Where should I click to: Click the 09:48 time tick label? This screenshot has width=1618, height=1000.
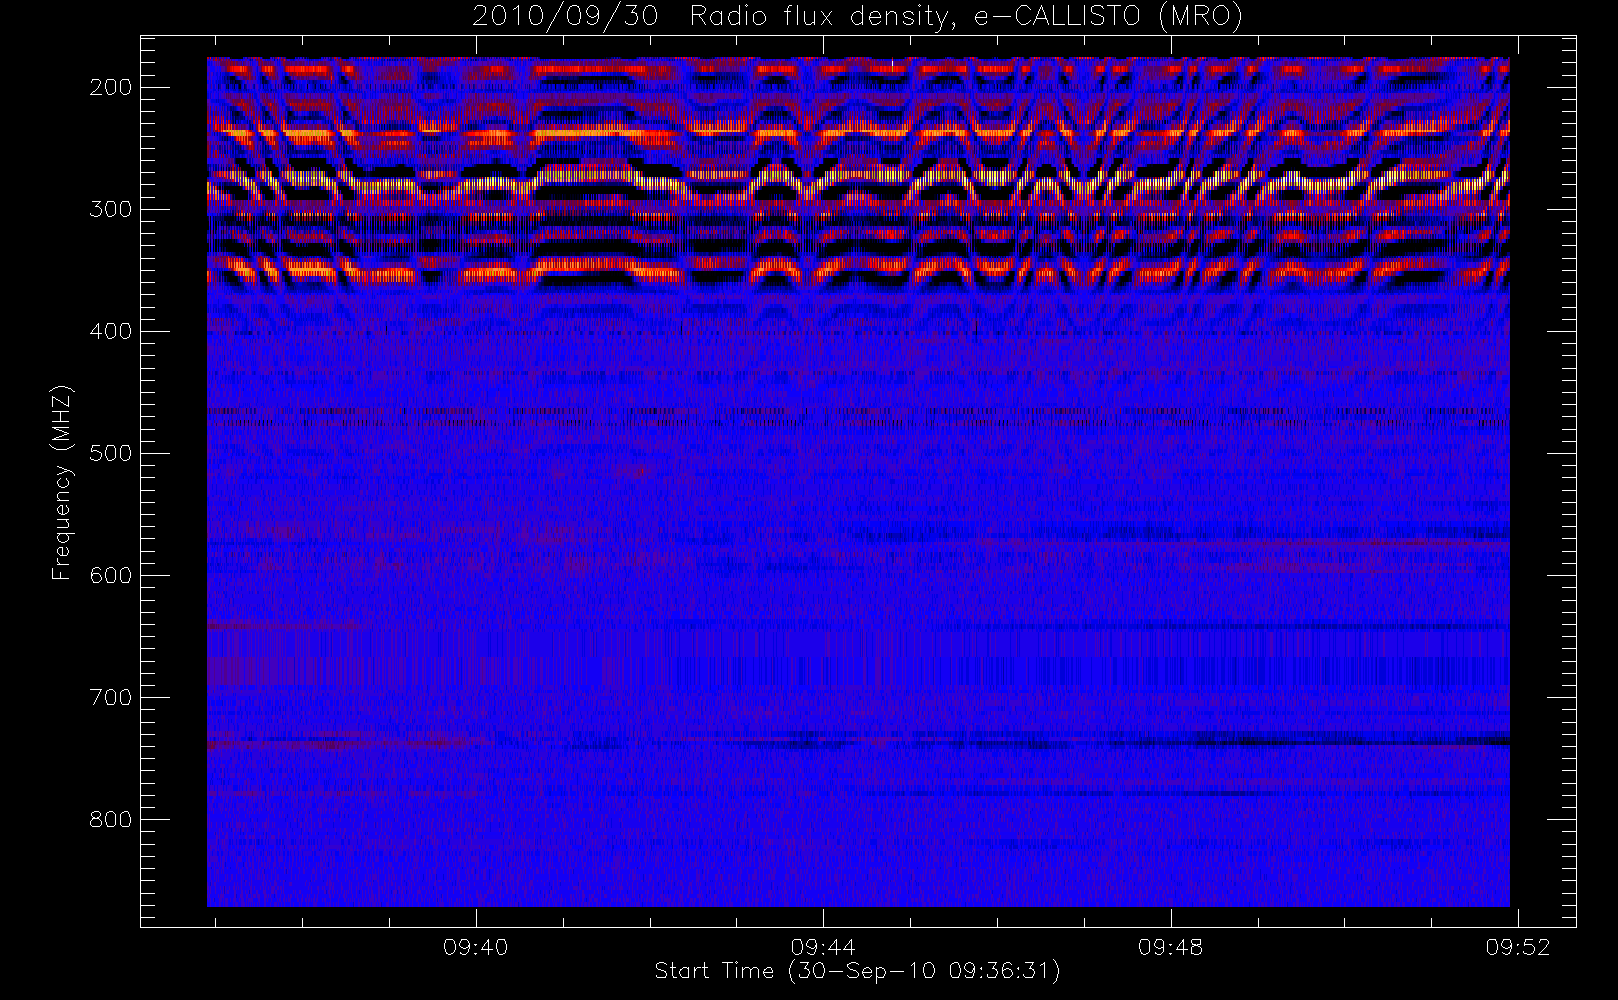(1170, 947)
